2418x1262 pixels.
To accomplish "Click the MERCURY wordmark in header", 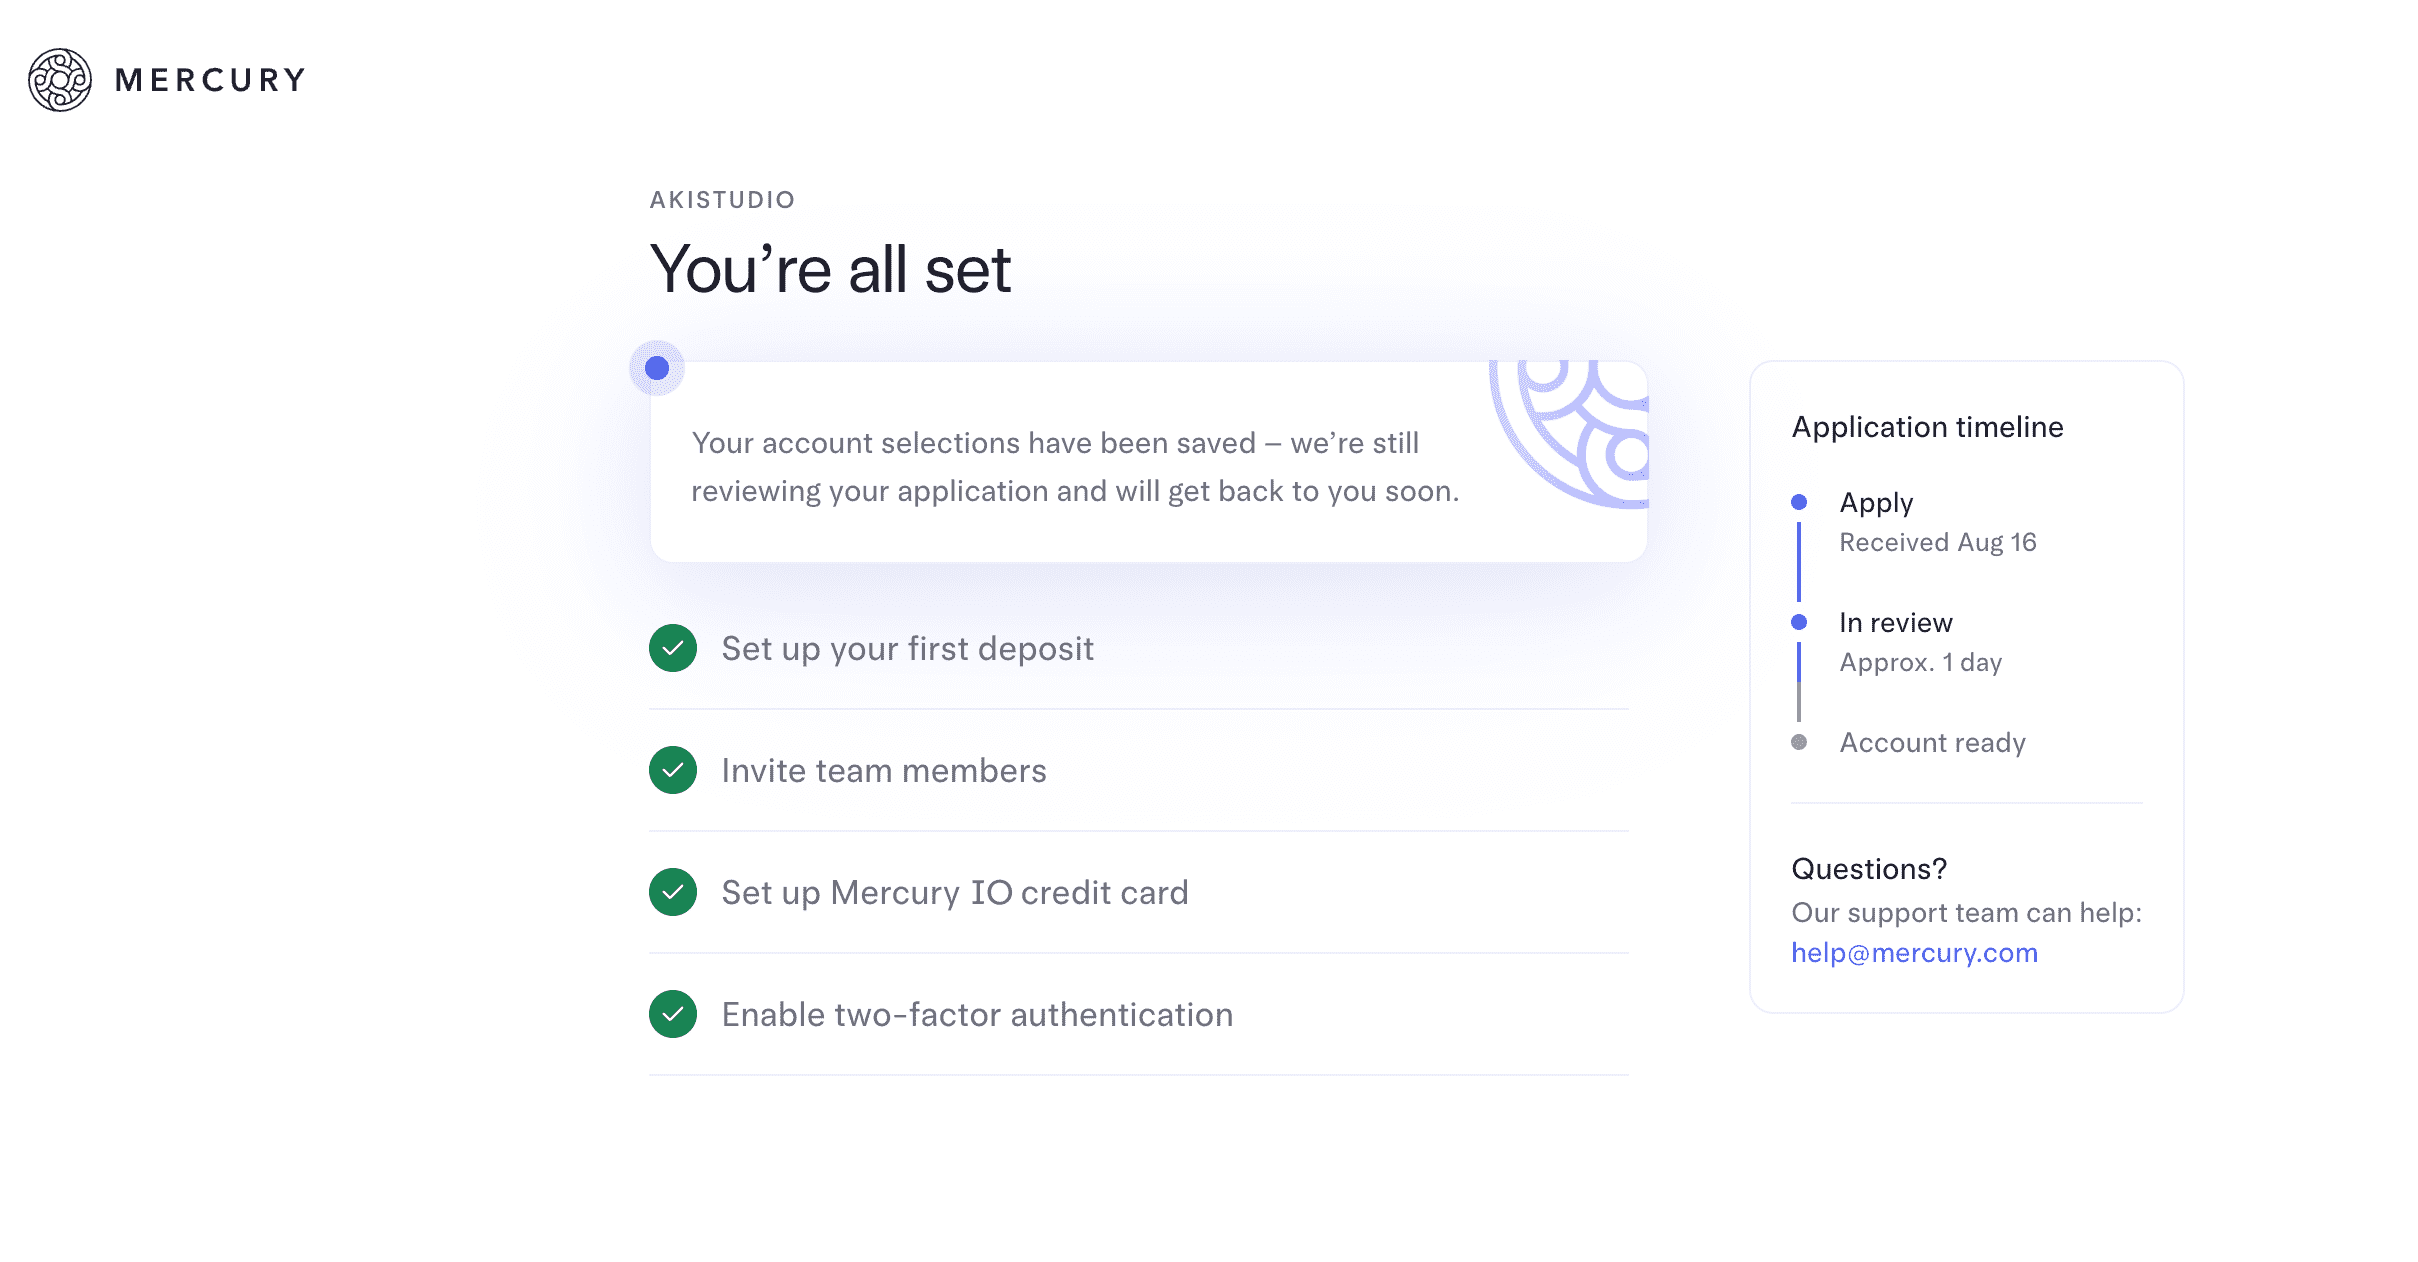I will click(x=210, y=80).
